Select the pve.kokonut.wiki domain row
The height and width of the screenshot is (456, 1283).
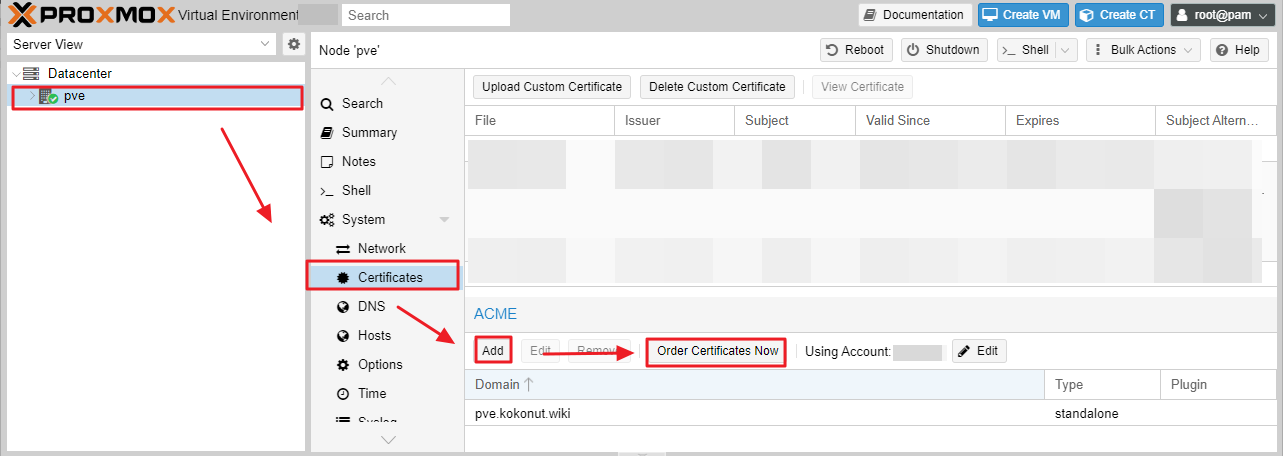point(871,413)
